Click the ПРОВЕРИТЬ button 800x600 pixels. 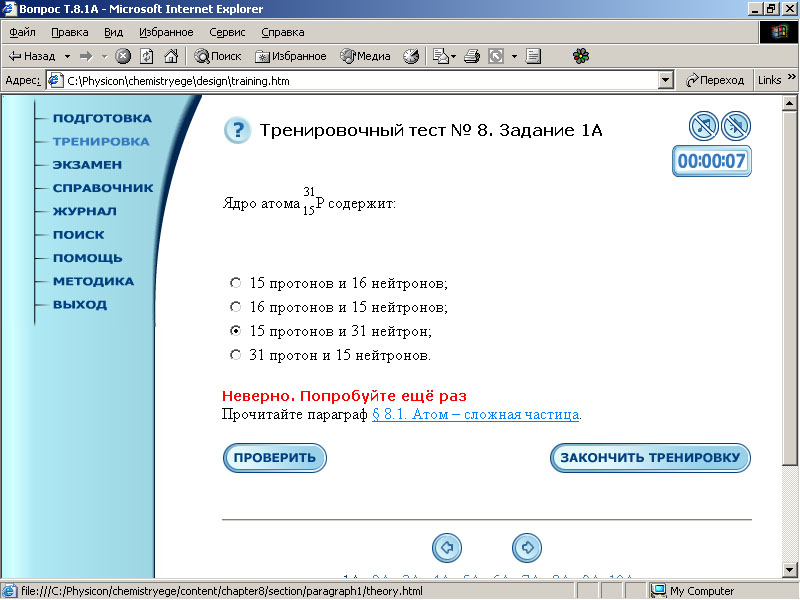274,458
